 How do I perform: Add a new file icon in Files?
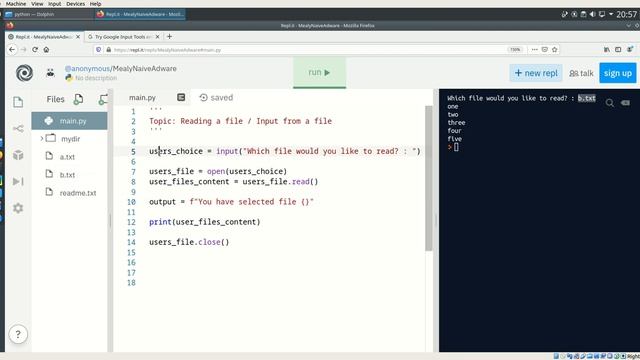(78, 99)
